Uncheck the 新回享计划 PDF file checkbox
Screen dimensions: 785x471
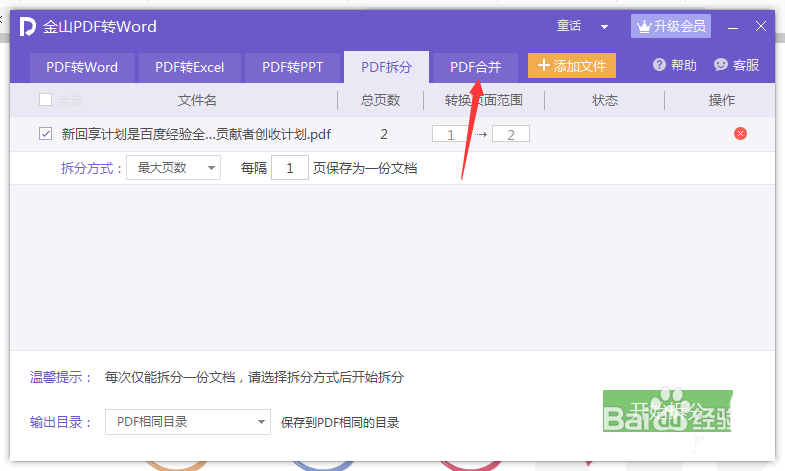click(x=46, y=134)
